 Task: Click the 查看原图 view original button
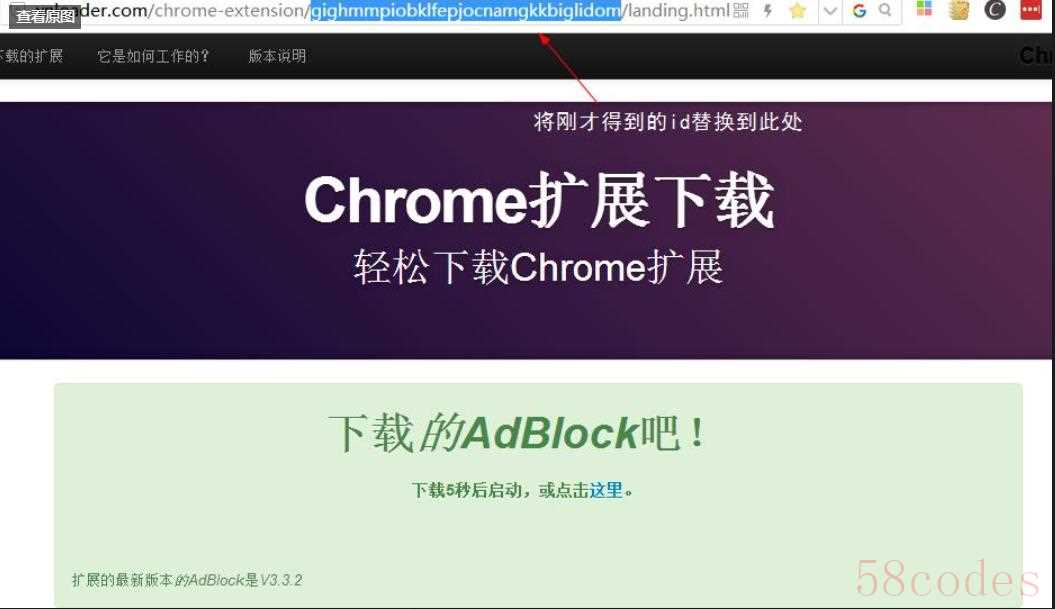[x=45, y=16]
